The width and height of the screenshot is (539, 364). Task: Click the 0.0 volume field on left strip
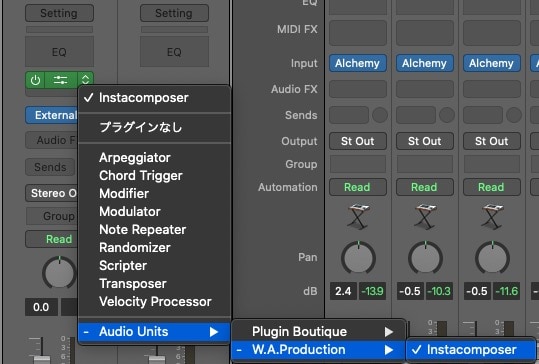tap(41, 307)
